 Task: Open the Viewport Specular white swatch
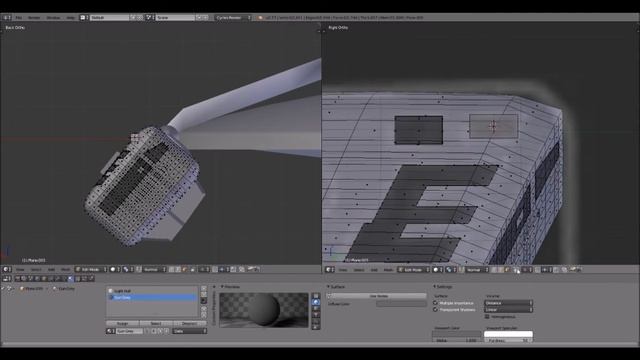coord(508,334)
